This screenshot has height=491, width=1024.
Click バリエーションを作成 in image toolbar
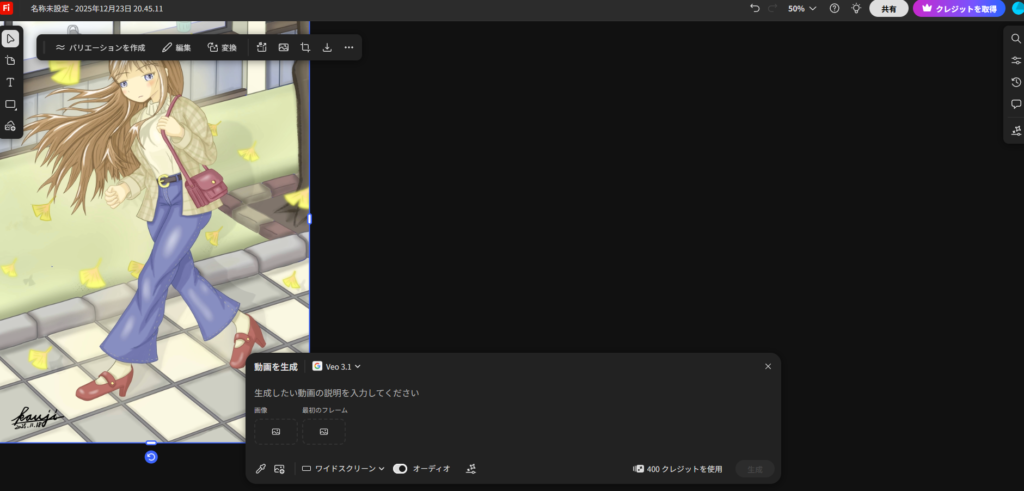100,47
